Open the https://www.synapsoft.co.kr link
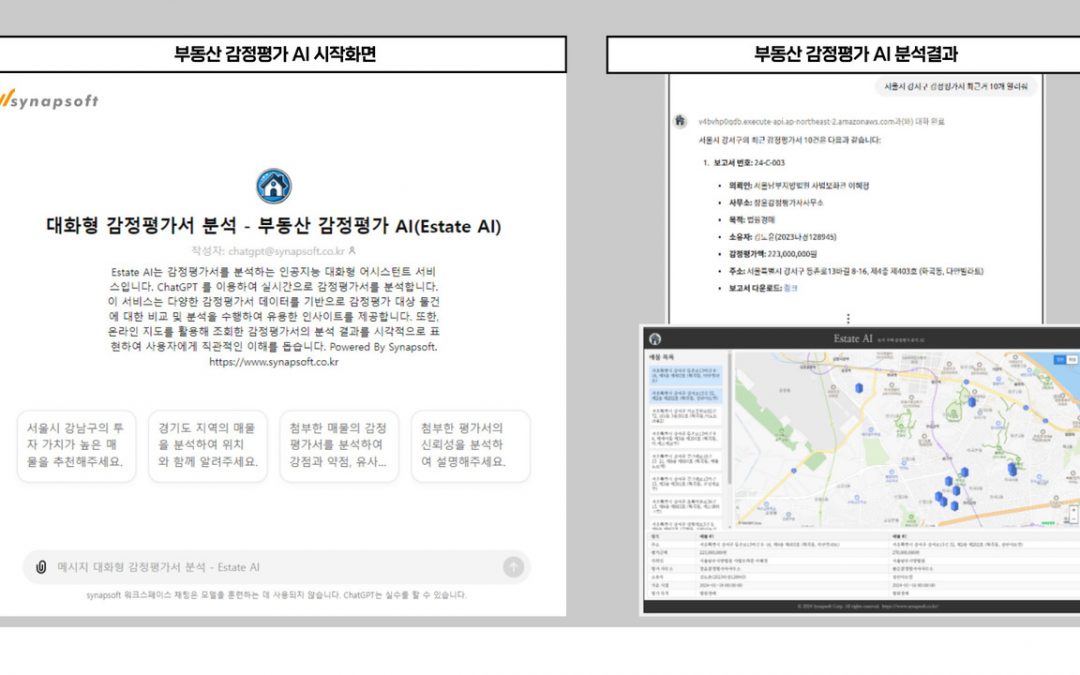 click(273, 362)
